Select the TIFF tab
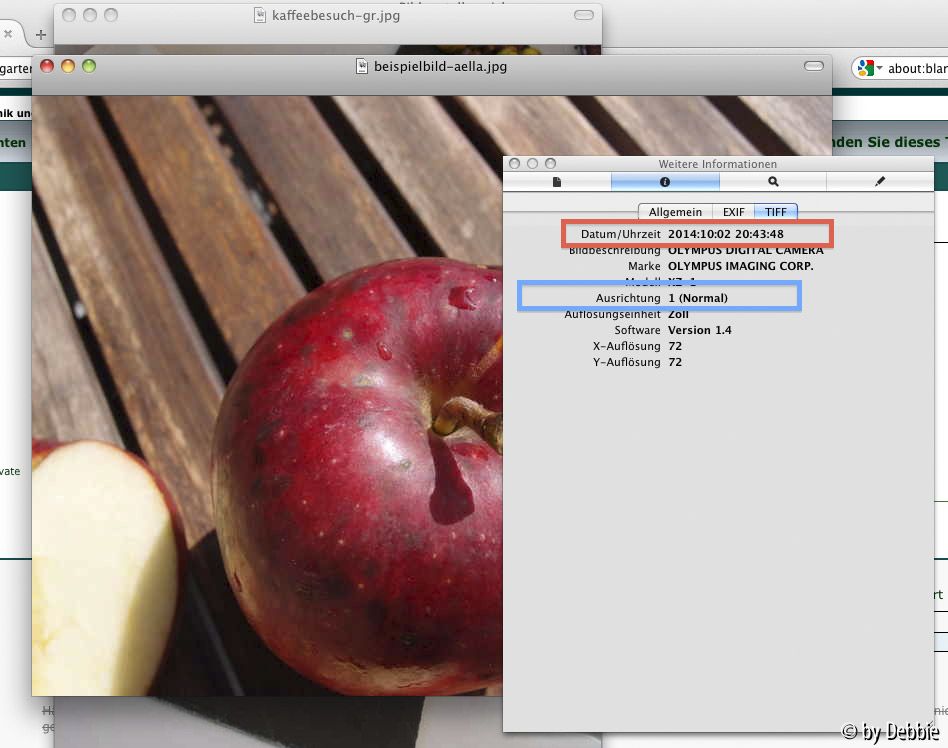948x748 pixels. (776, 212)
